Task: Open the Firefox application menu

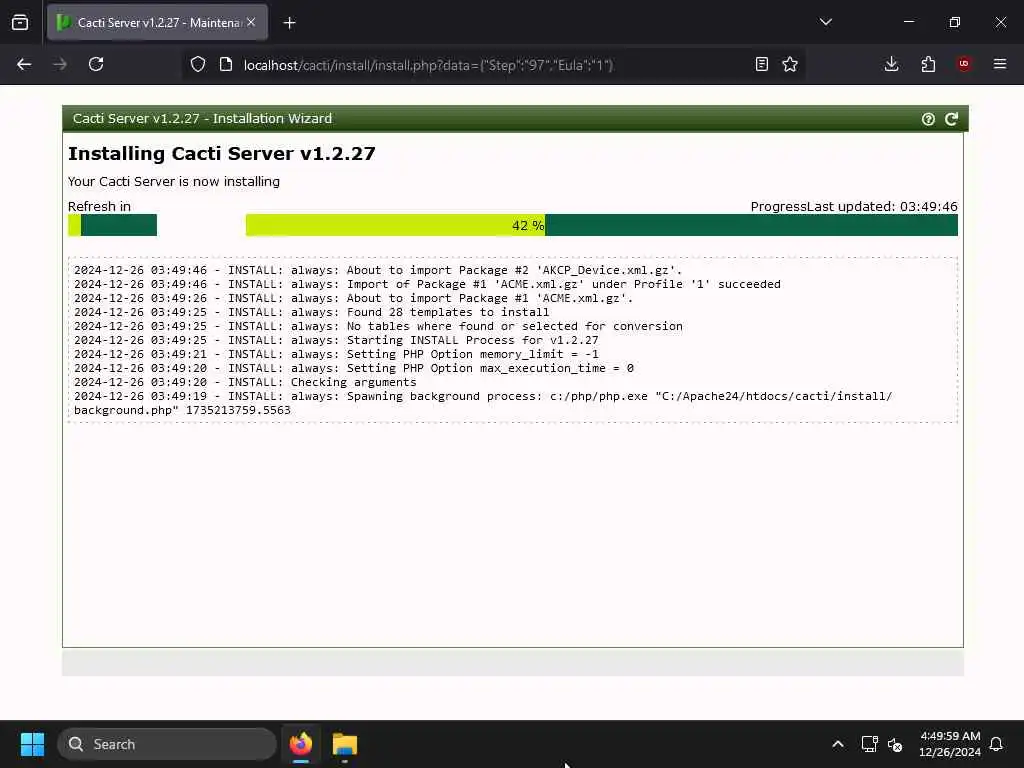Action: click(x=1000, y=64)
